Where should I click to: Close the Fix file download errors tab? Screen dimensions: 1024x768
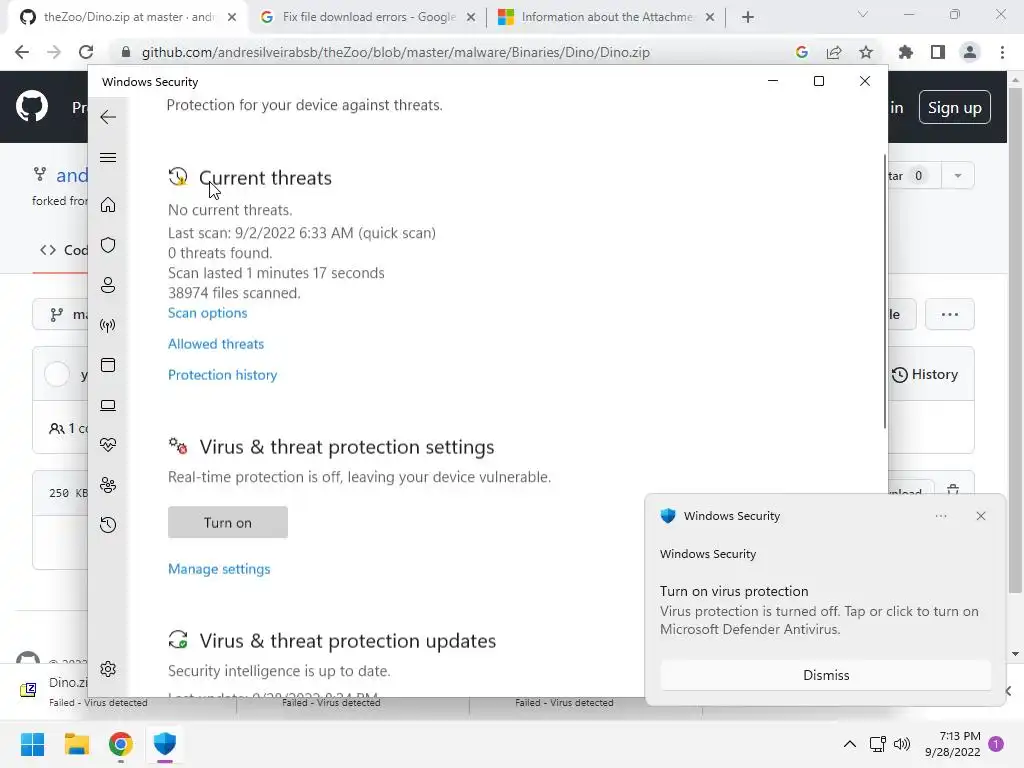click(x=470, y=17)
